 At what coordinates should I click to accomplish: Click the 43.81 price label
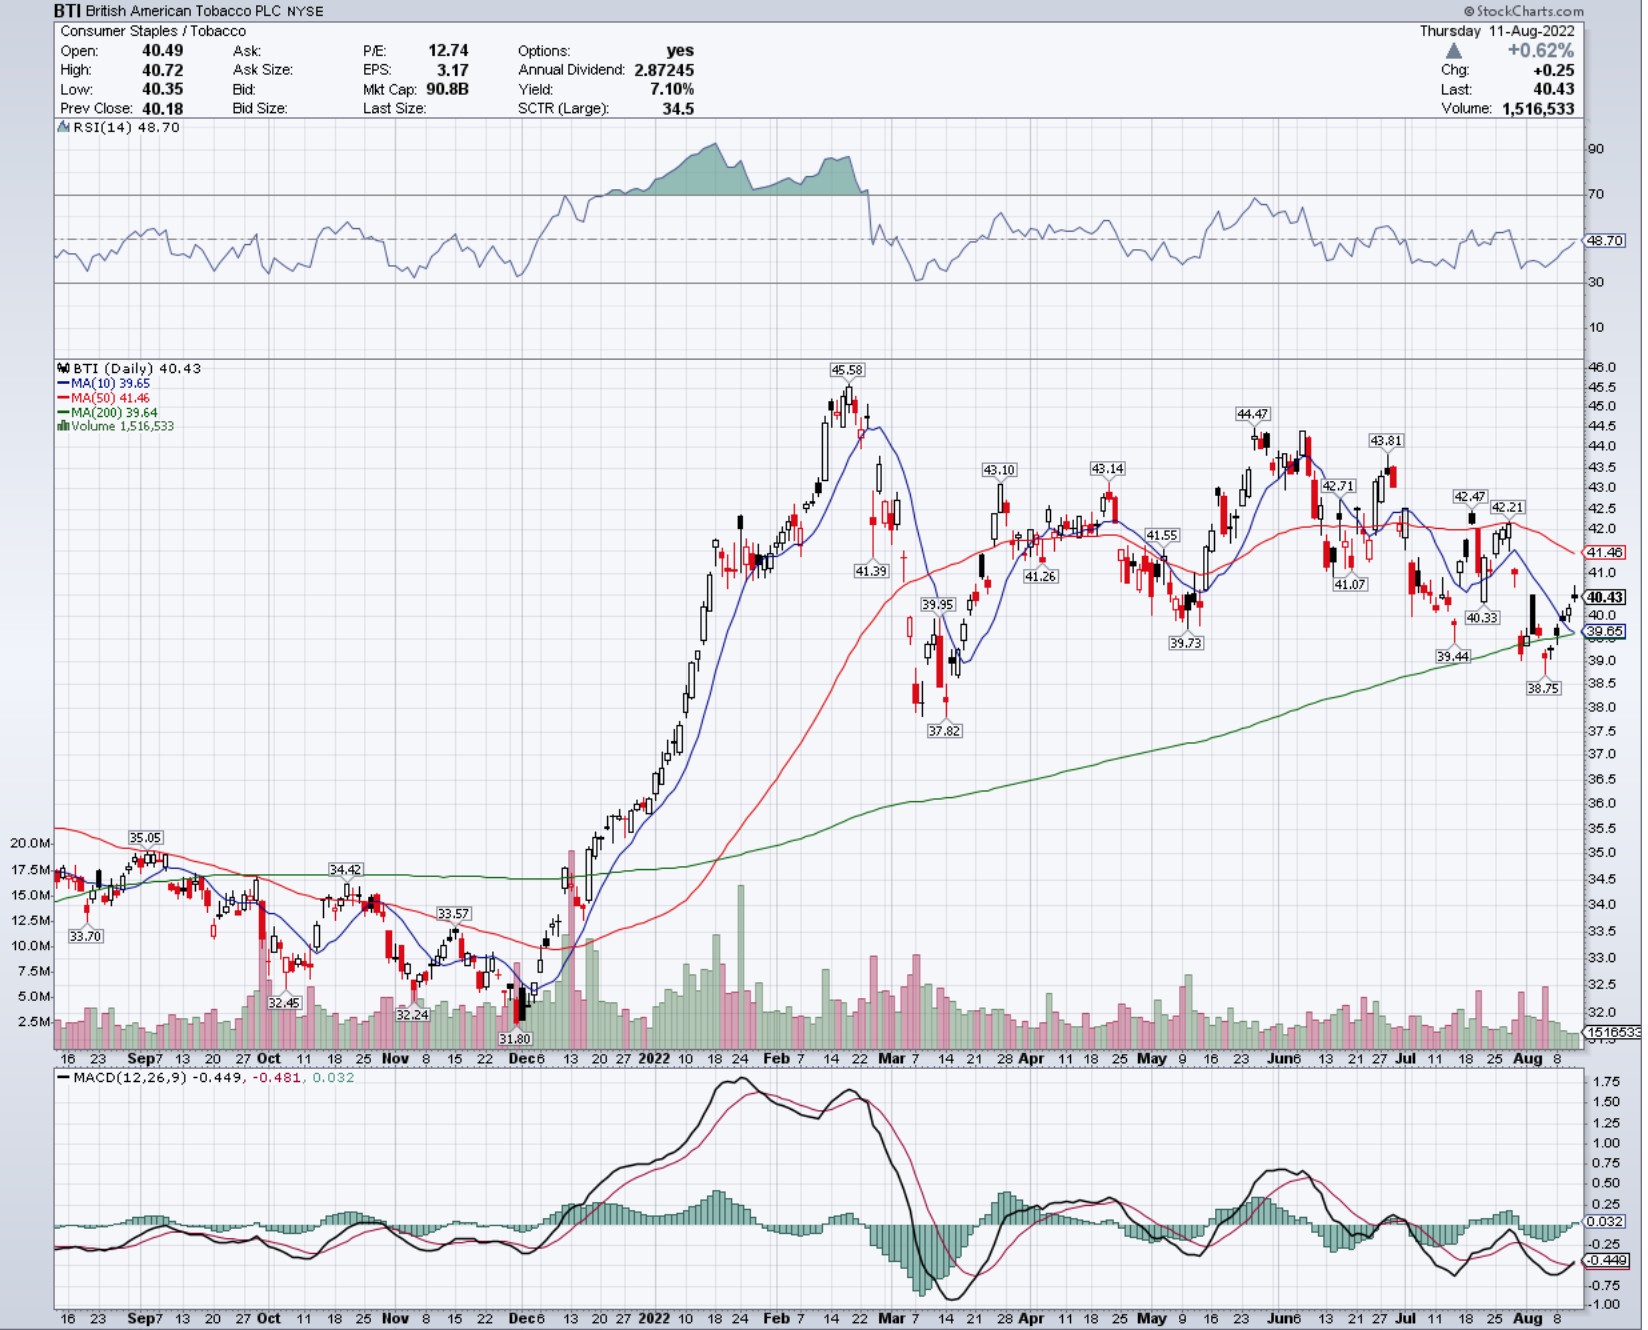[x=1386, y=441]
